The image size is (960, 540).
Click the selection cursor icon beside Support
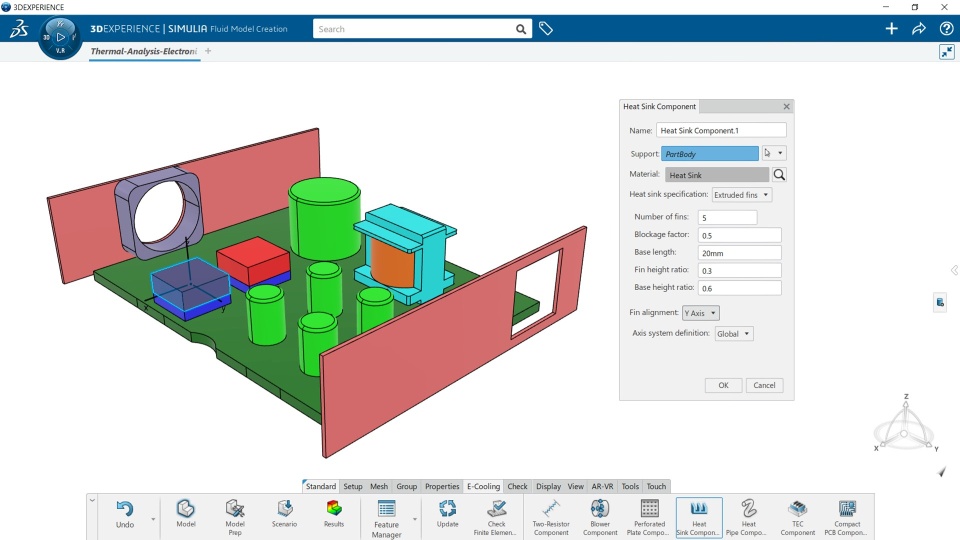(x=767, y=153)
